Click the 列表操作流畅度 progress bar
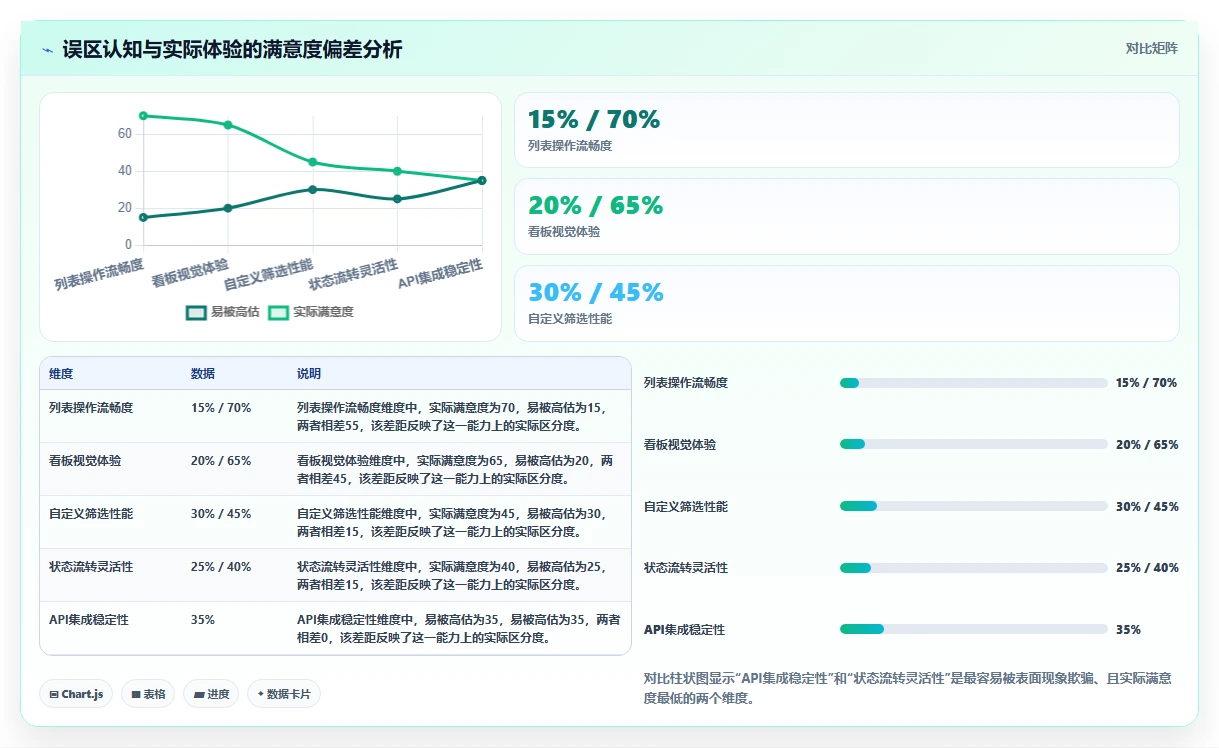Viewport: 1219px width, 748px height. [973, 383]
